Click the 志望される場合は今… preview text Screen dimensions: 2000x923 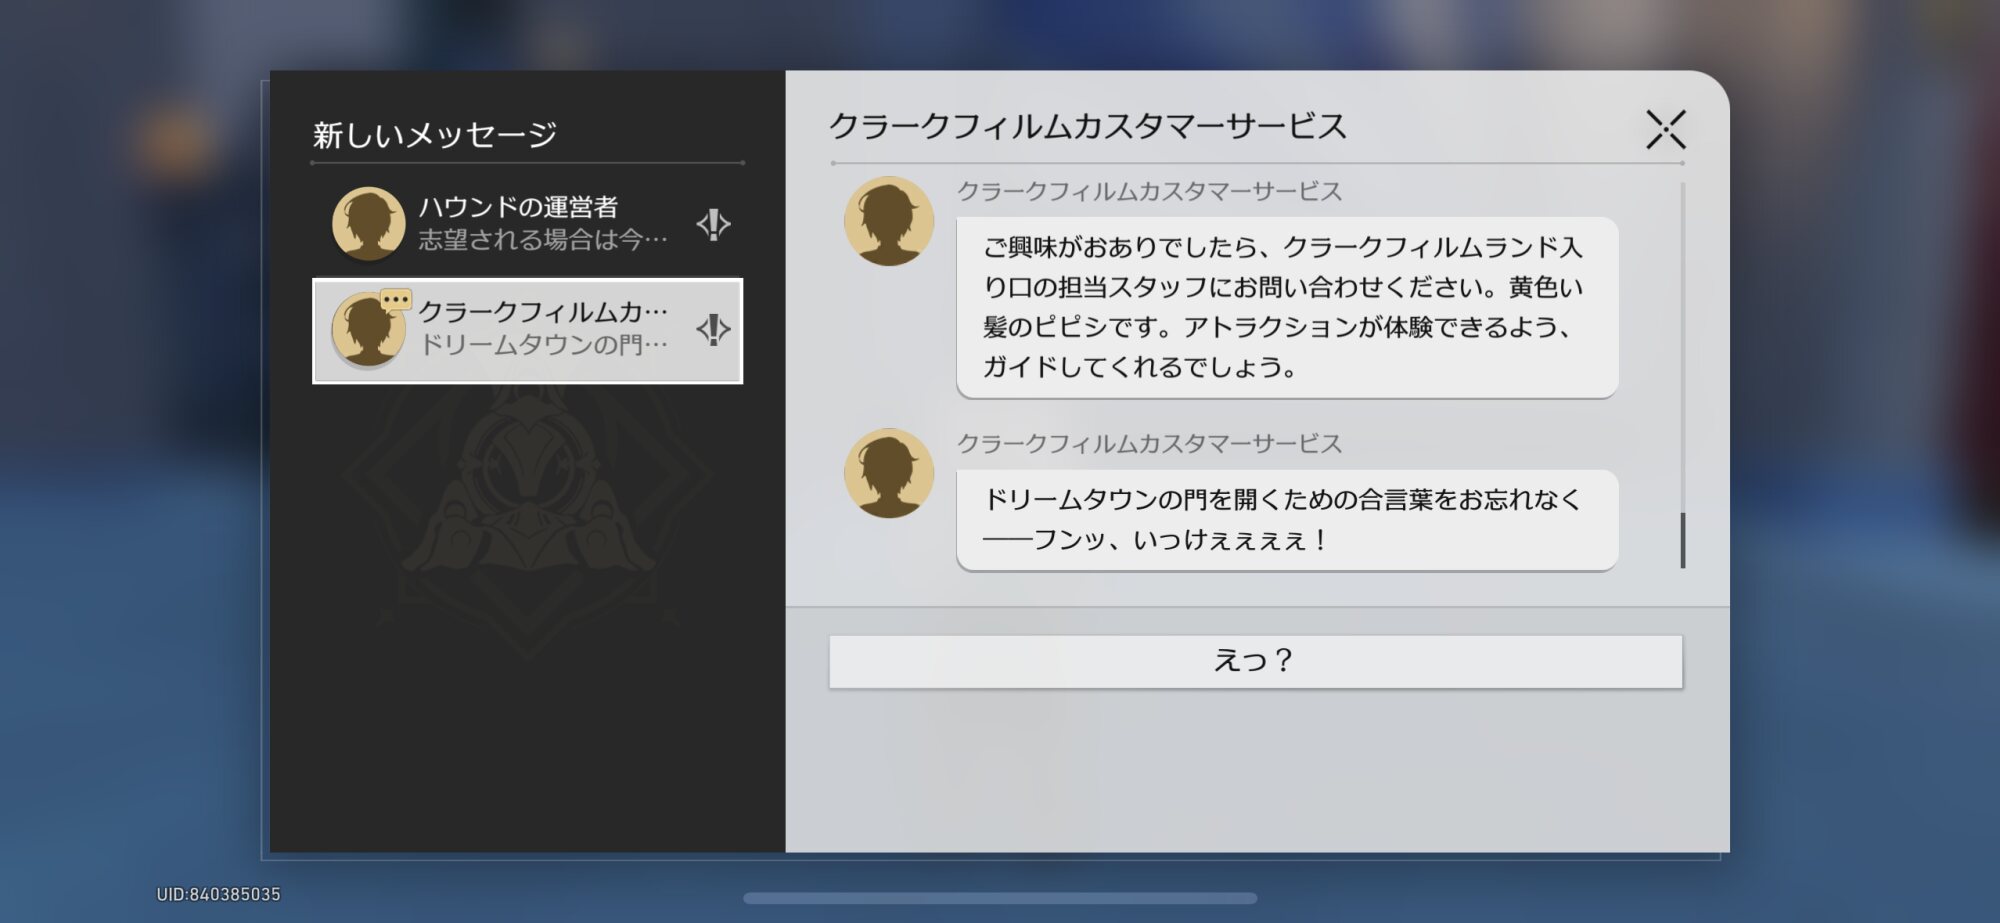pyautogui.click(x=542, y=240)
